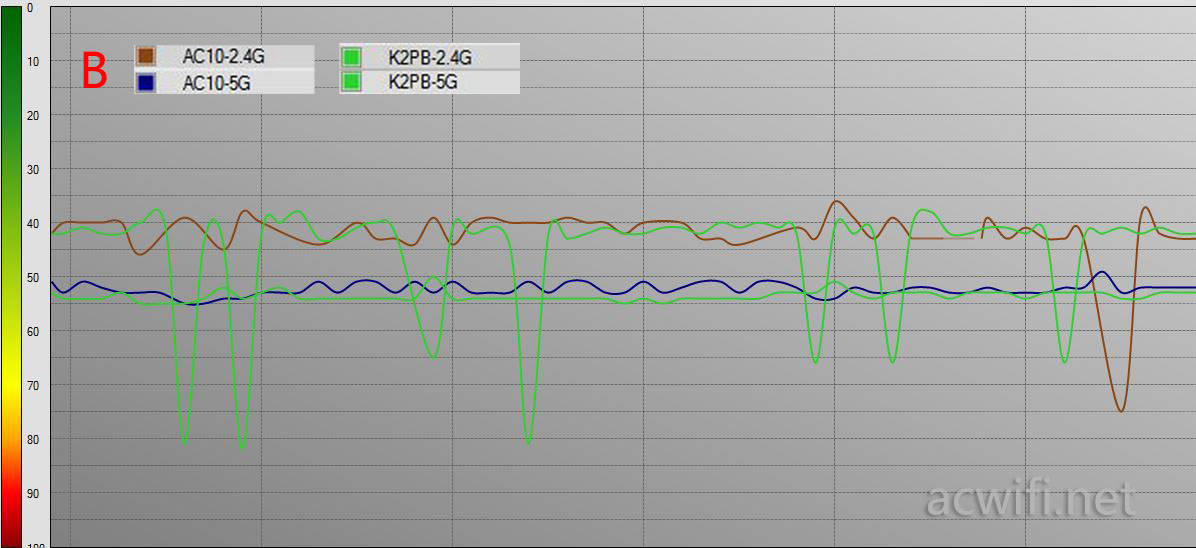Click the 20 value on signal scale
This screenshot has height=548, width=1196.
tap(33, 114)
